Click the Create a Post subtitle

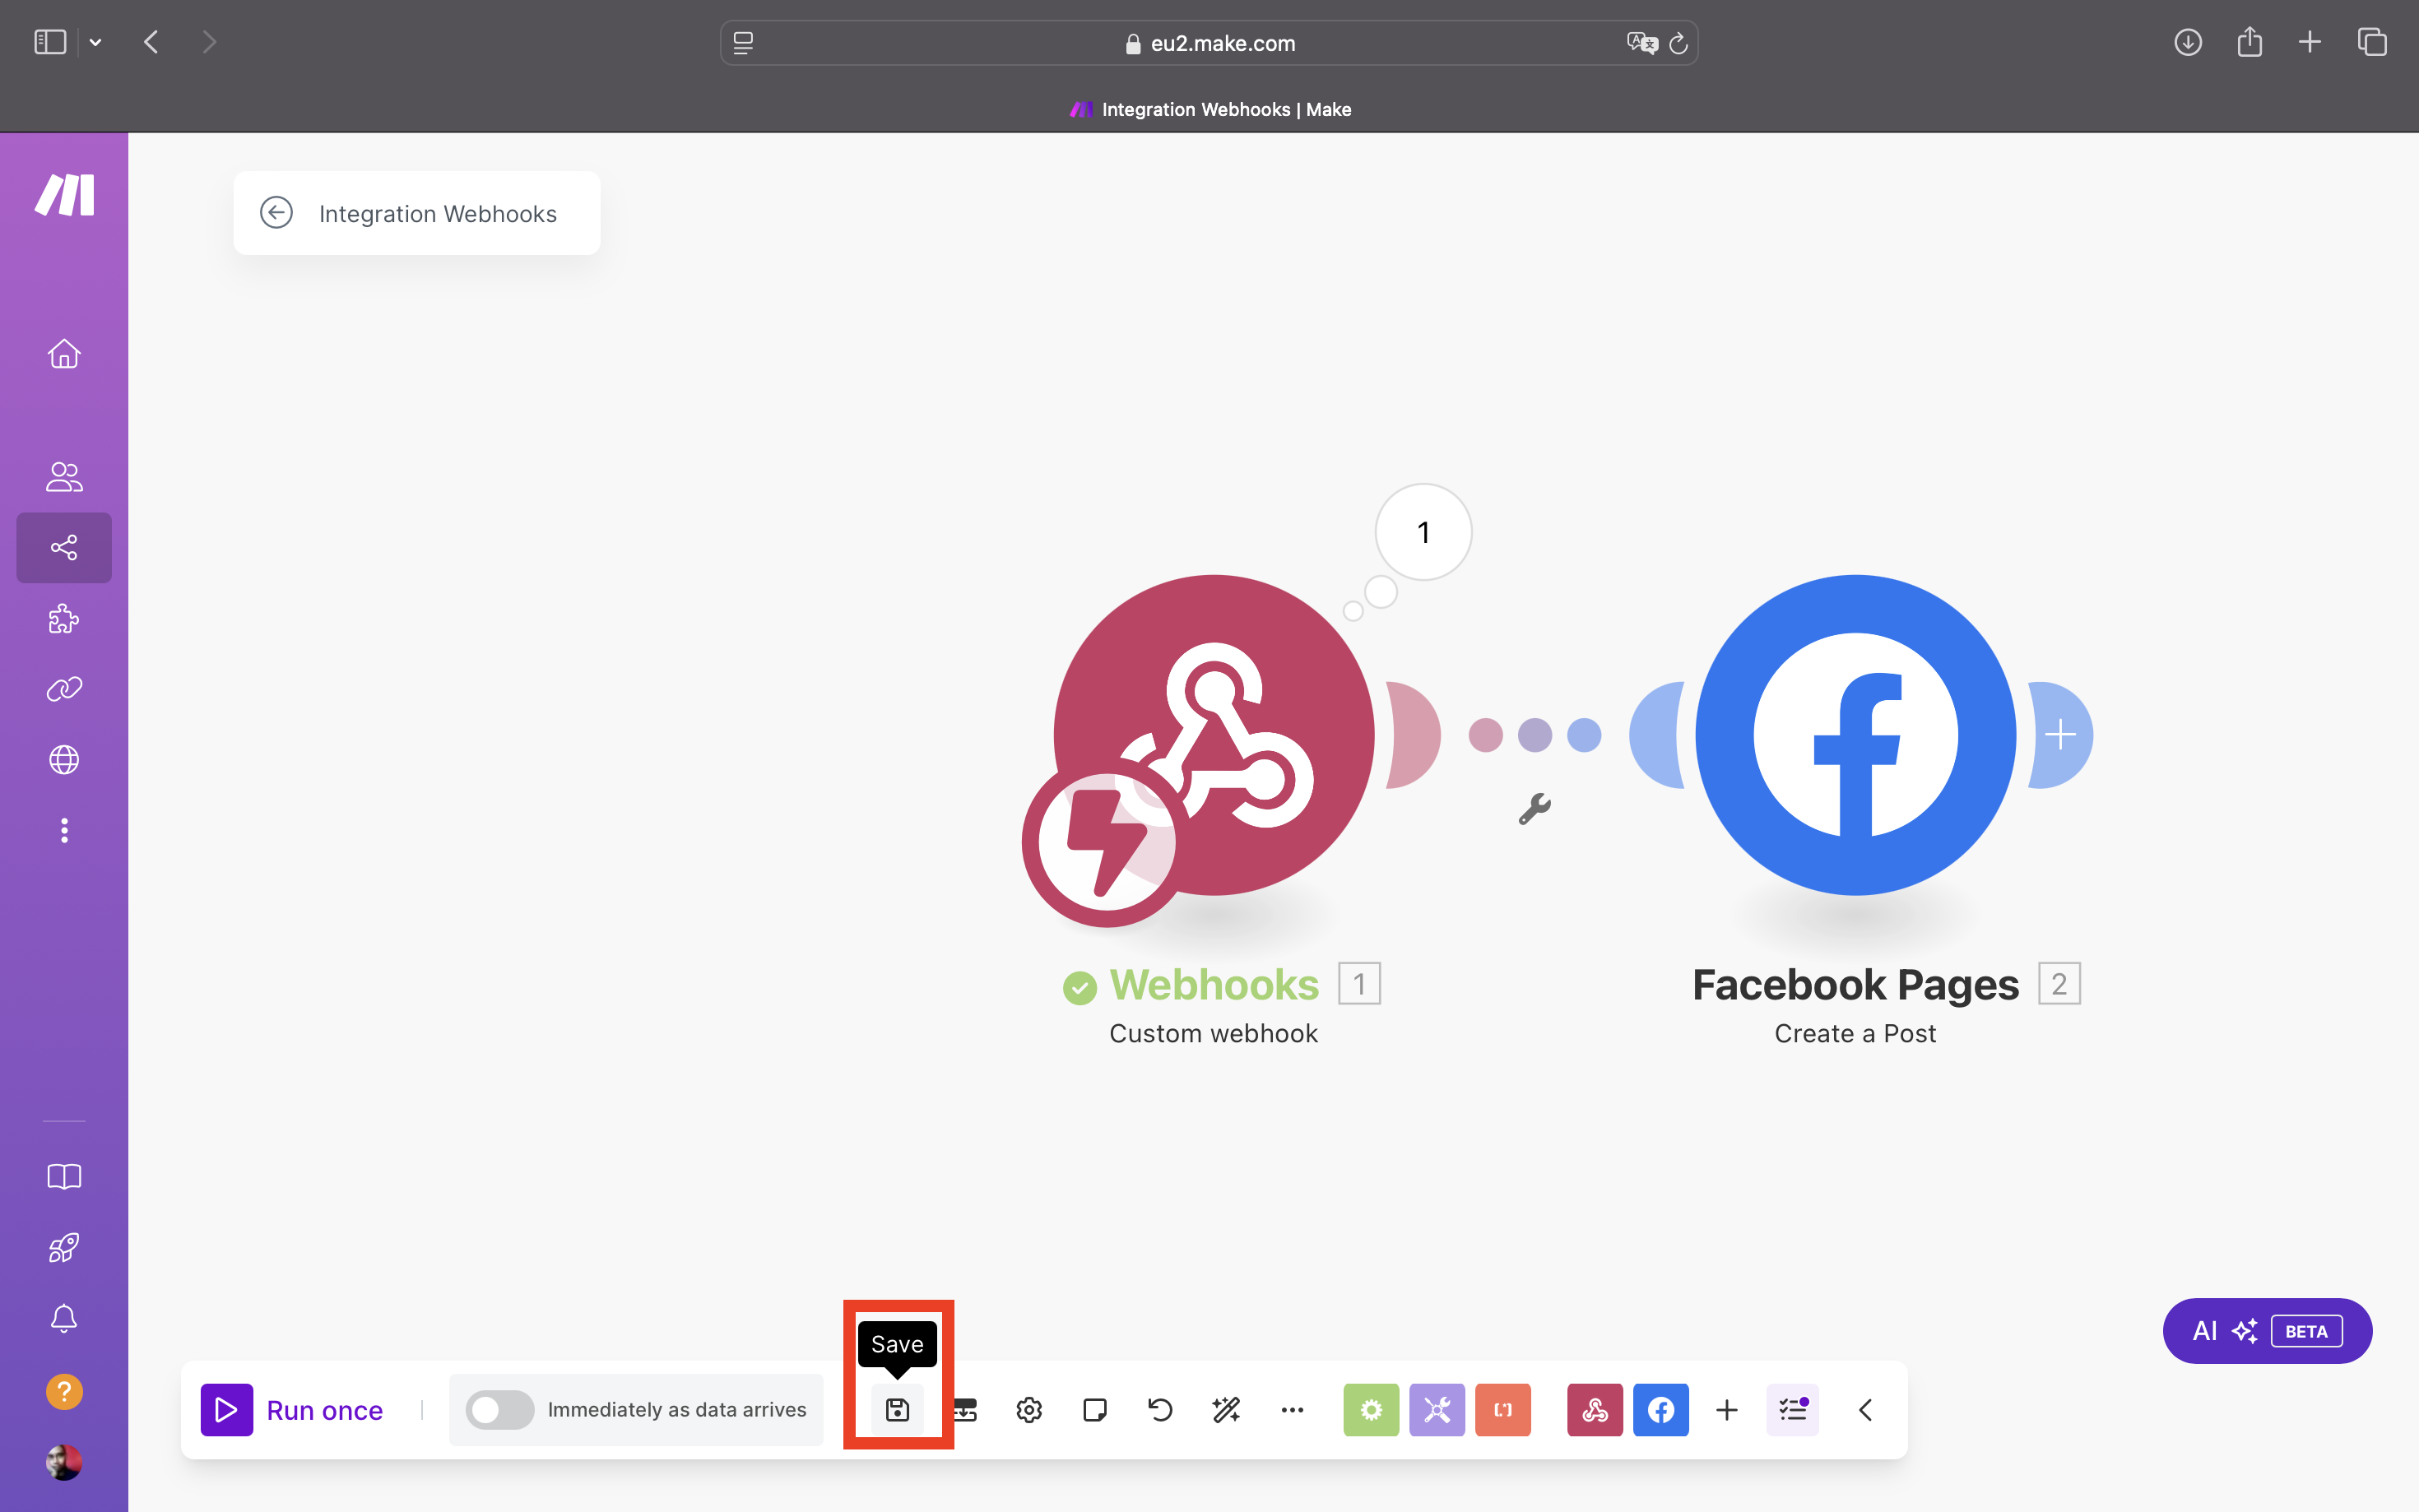click(x=1855, y=1033)
